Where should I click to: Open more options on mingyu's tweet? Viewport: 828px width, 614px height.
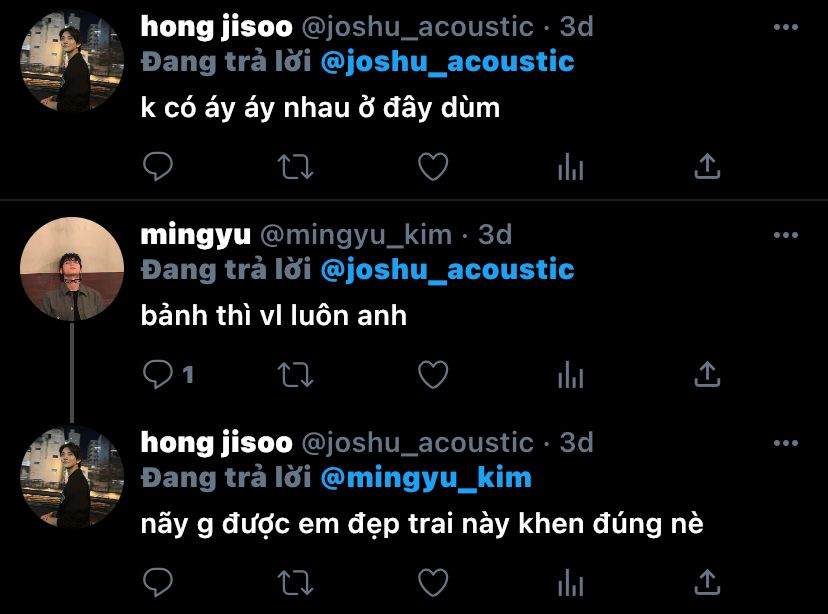786,235
